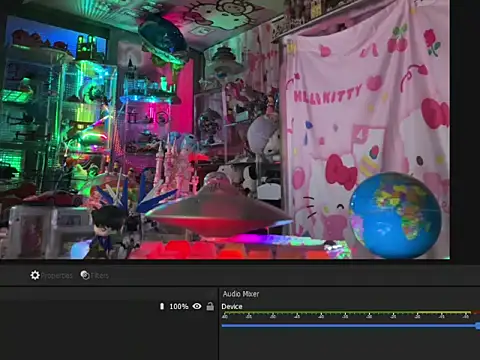
Task: Grab the volume slider handle at far right
Action: pyautogui.click(x=478, y=326)
